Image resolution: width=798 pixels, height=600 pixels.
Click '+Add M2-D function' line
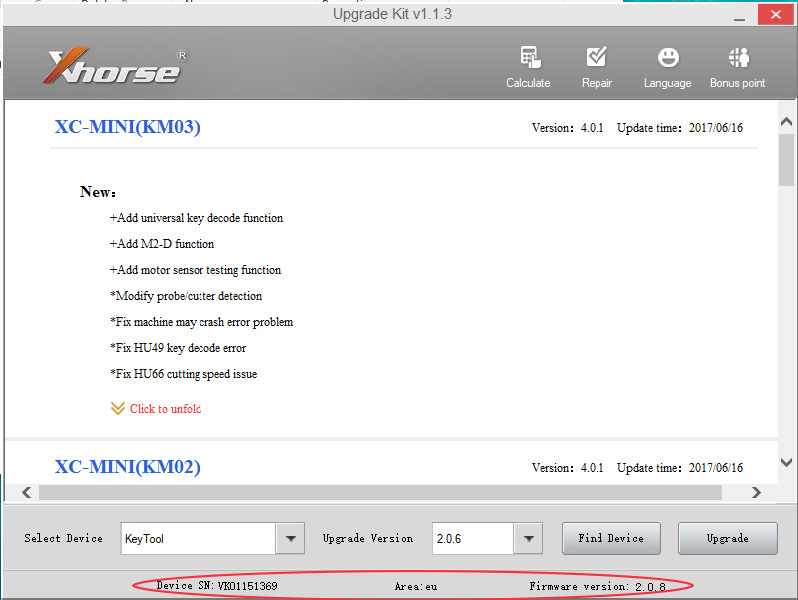pyautogui.click(x=162, y=244)
